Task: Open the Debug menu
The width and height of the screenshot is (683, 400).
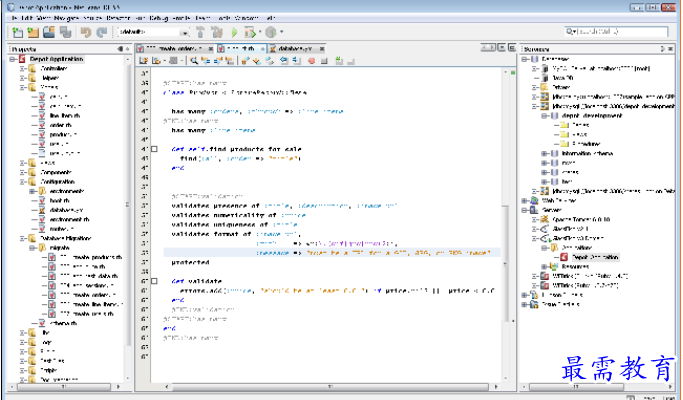Action: [157, 18]
